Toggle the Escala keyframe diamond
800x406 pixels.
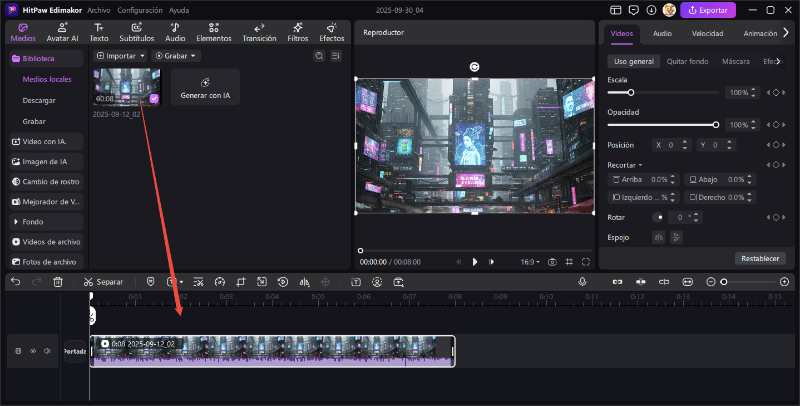775,93
